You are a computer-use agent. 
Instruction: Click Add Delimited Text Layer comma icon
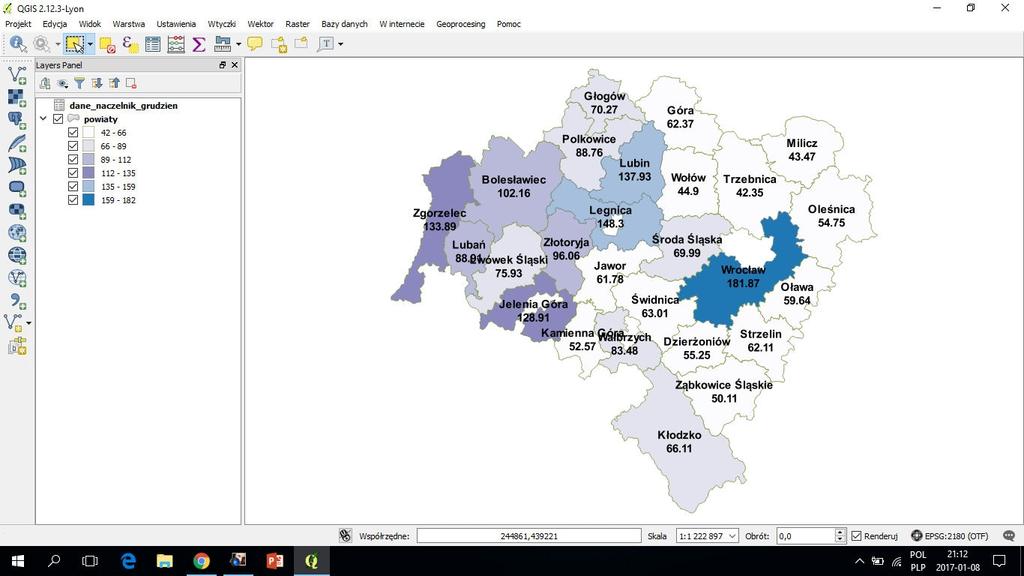tap(17, 300)
